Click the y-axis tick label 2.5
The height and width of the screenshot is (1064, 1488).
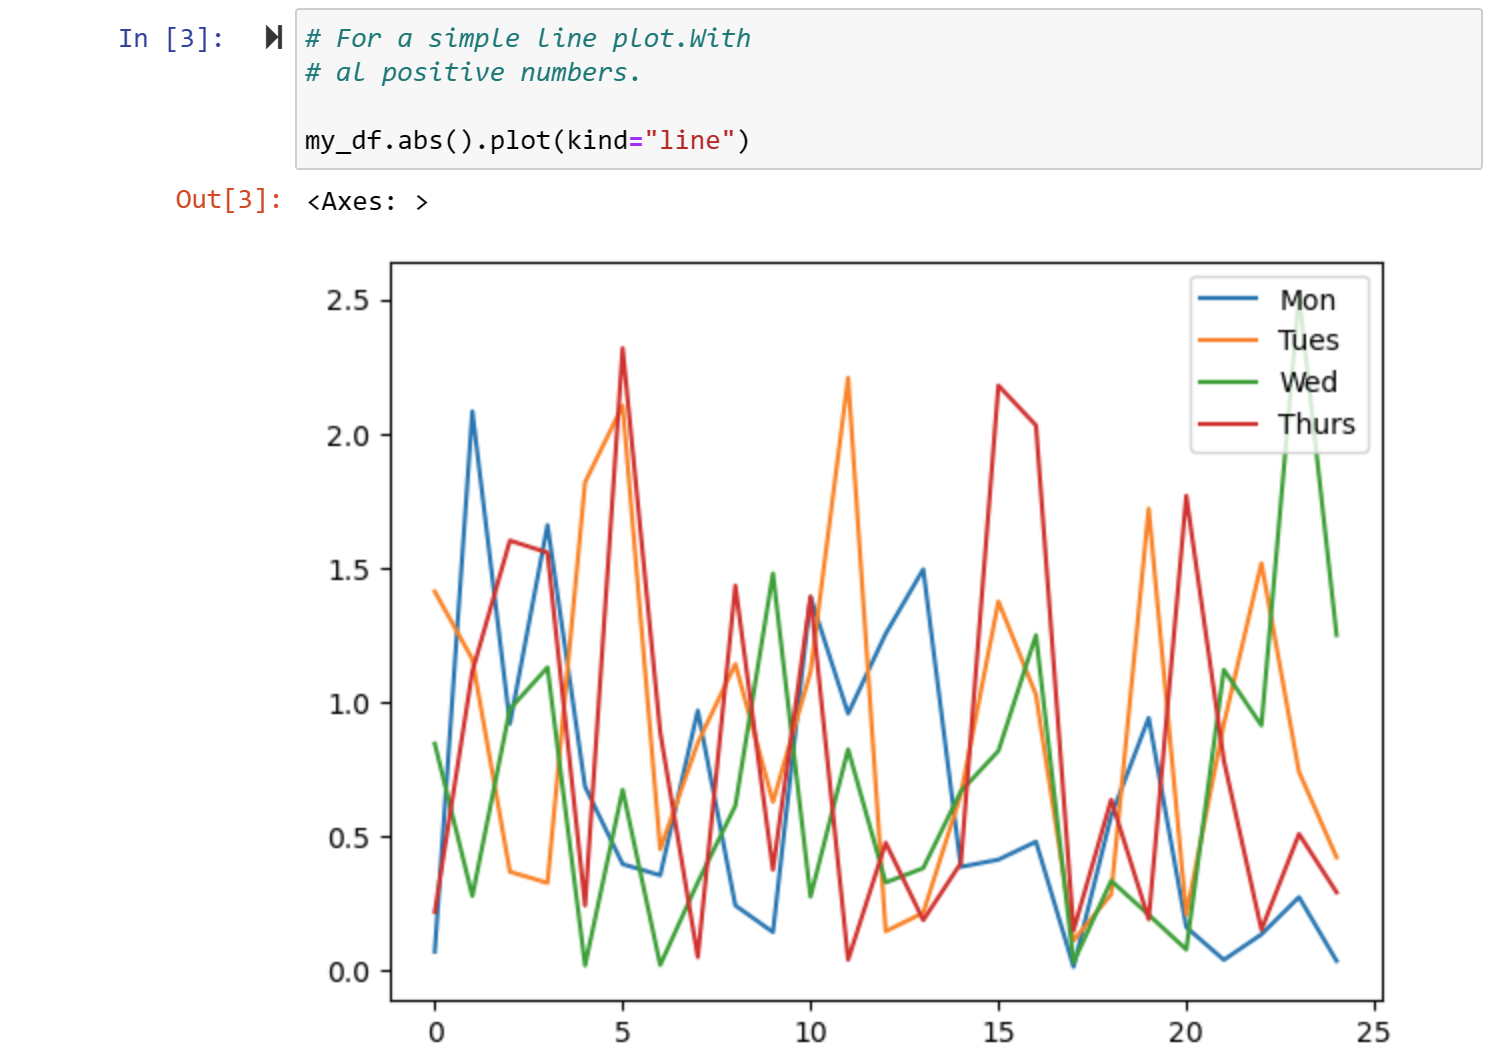[348, 301]
